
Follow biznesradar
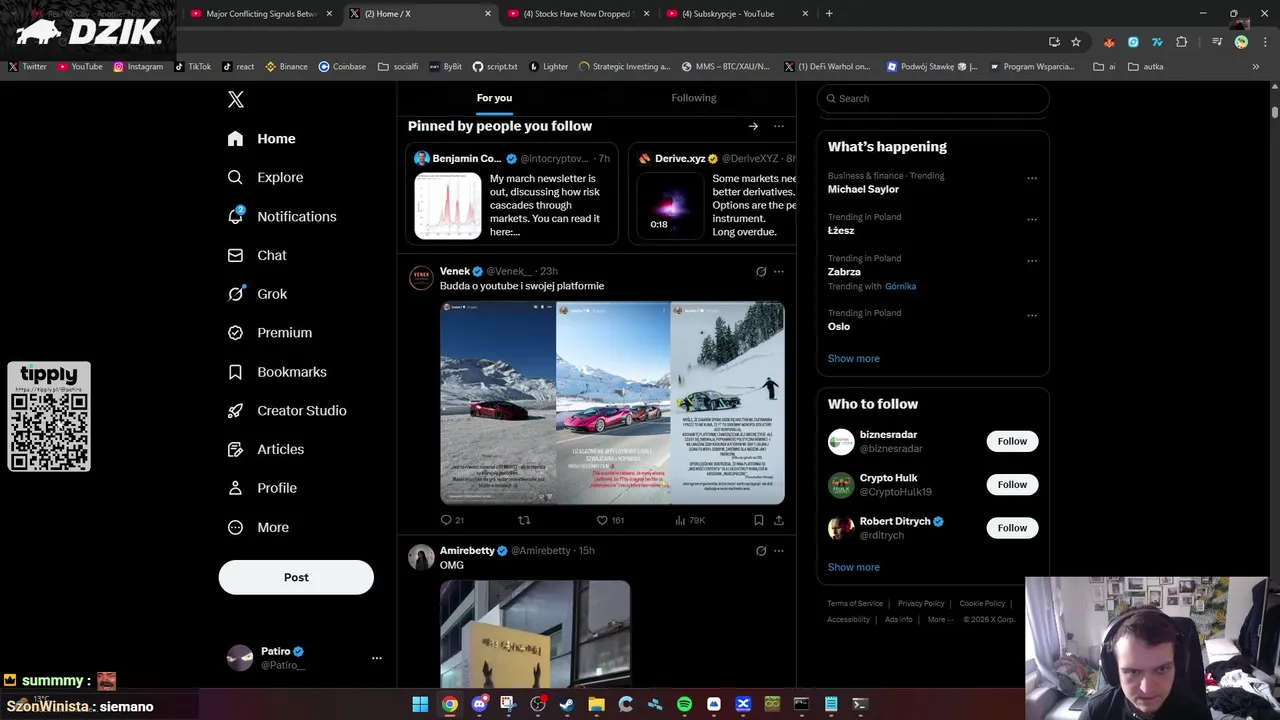[1012, 441]
